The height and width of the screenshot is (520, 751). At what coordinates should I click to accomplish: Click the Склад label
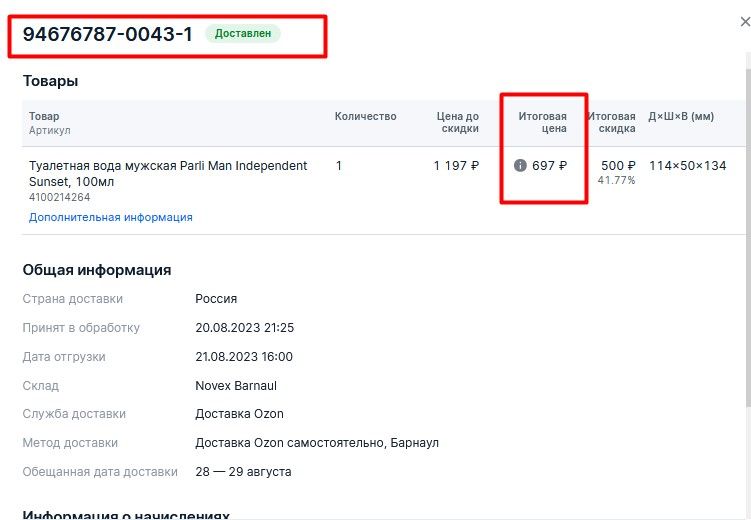click(41, 386)
